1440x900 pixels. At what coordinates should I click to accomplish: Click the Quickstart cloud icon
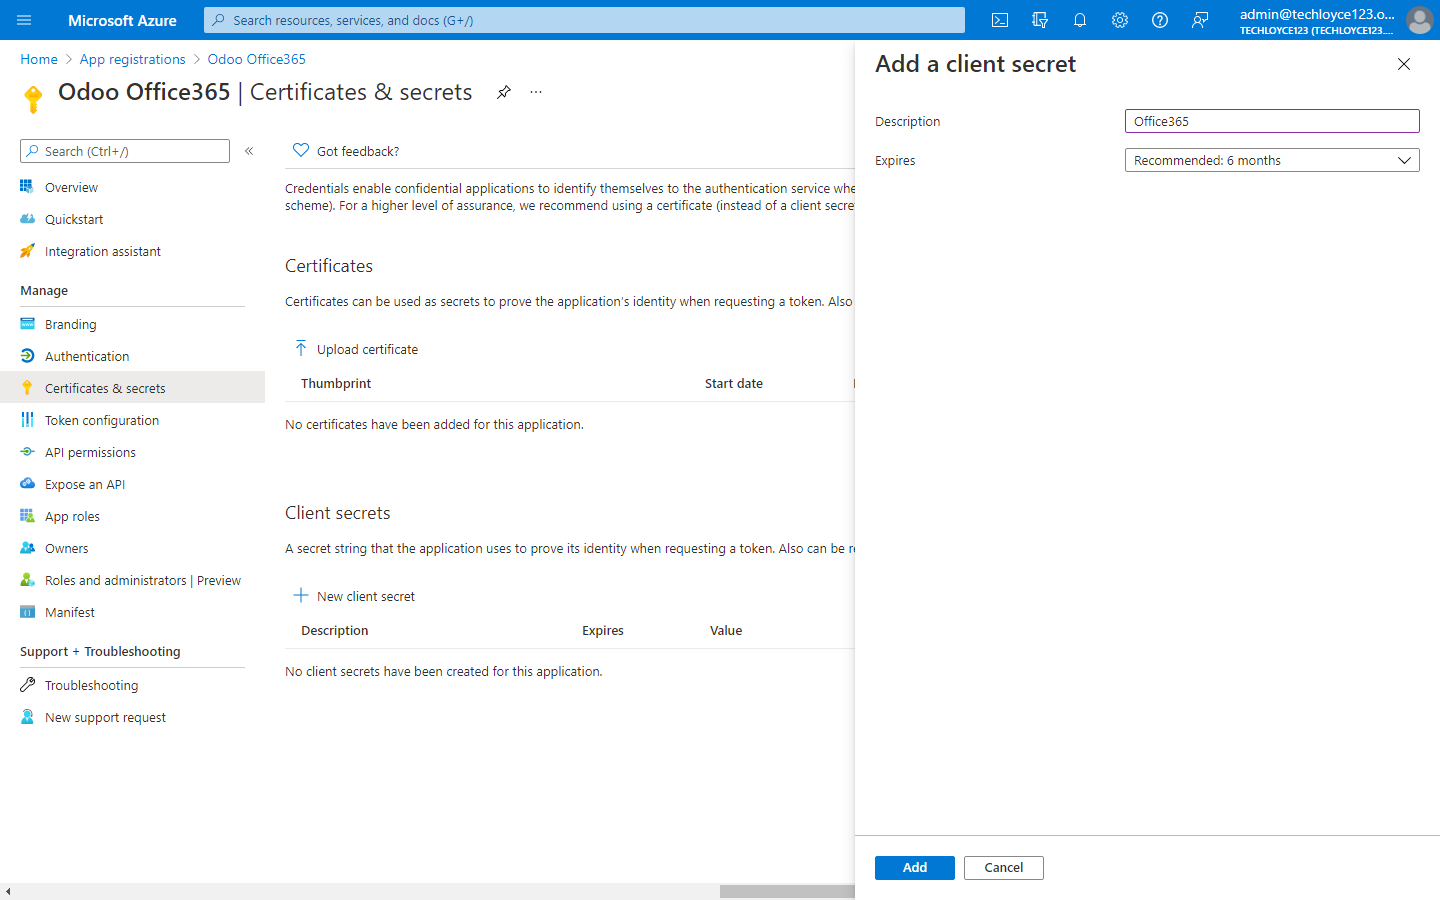tap(27, 219)
